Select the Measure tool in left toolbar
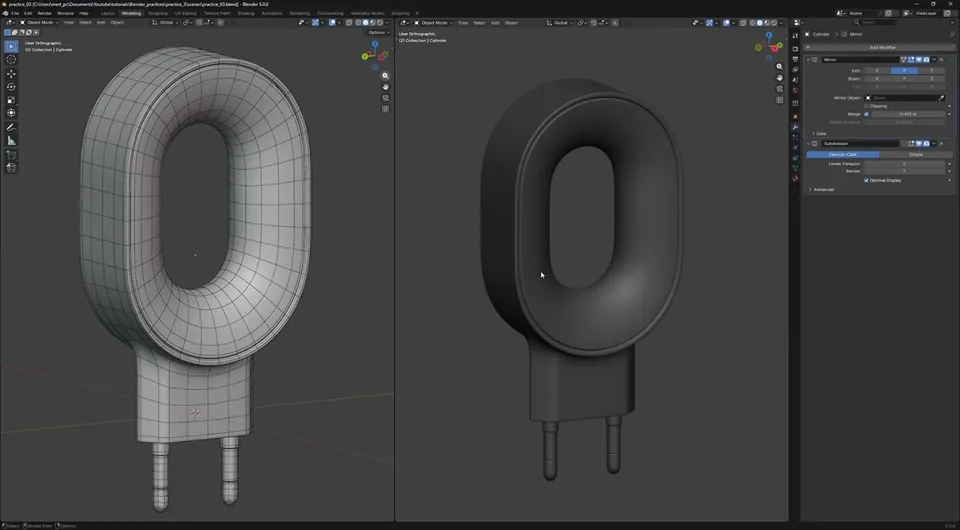 coord(11,141)
